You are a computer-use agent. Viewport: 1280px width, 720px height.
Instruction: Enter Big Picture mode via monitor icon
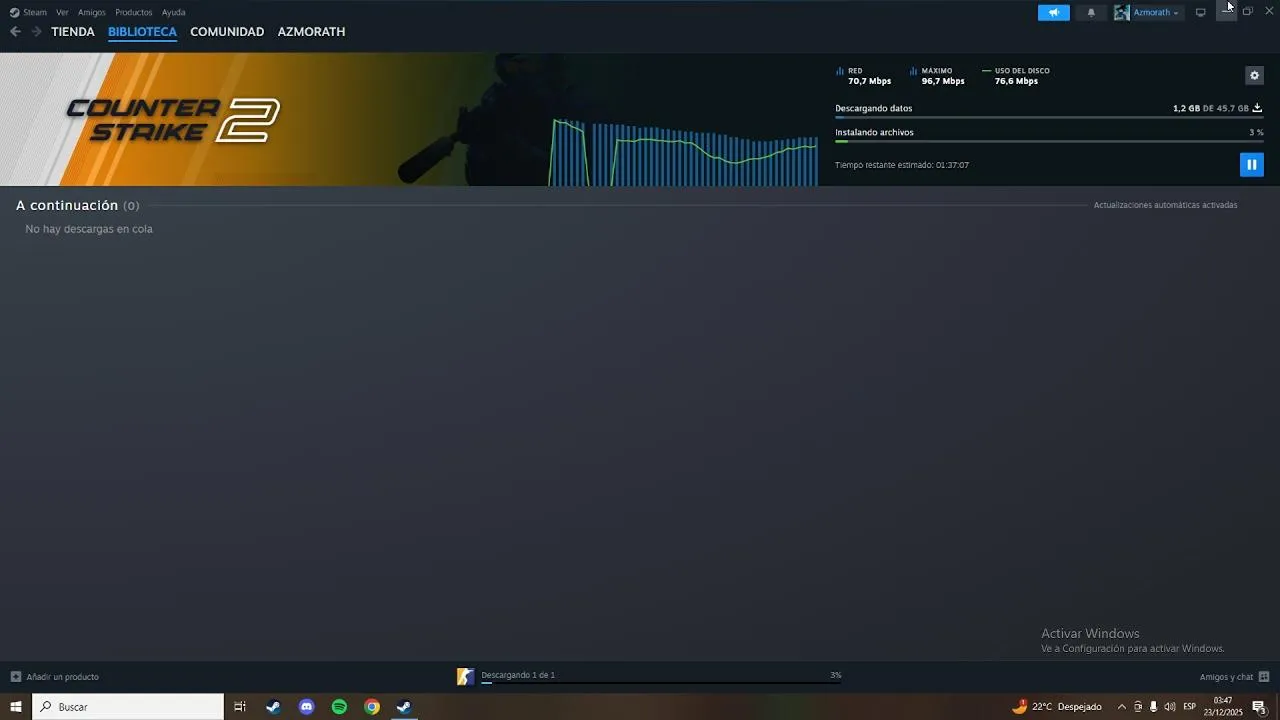point(1201,12)
